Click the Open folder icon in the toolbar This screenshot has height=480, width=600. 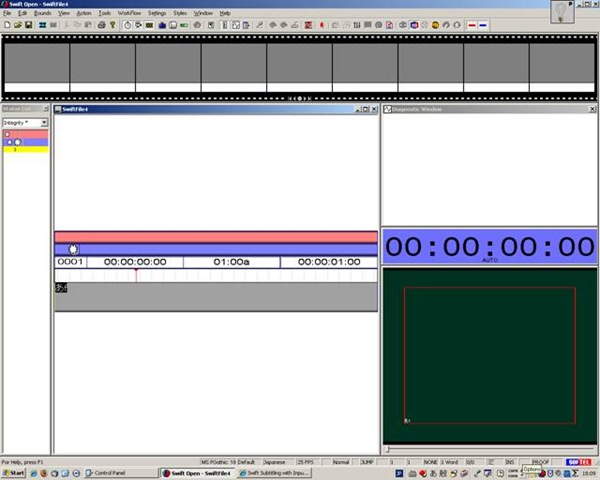click(x=16, y=24)
